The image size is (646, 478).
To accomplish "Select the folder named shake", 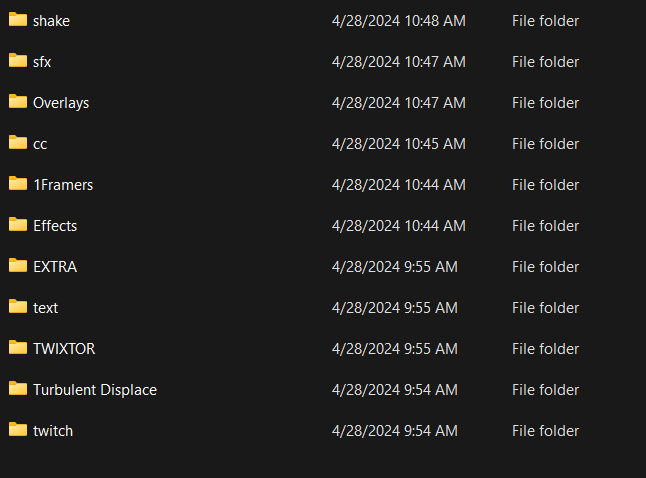I will pos(51,21).
